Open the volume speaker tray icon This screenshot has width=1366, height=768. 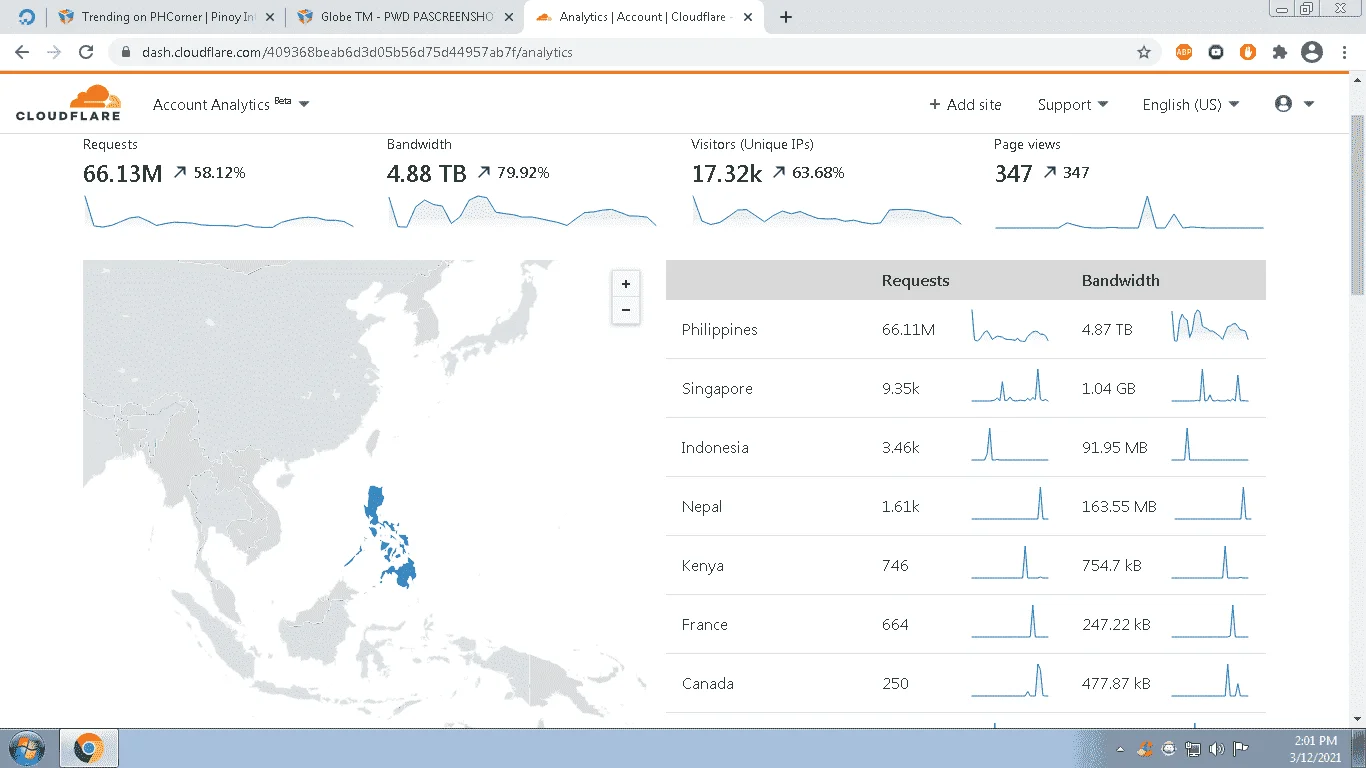(1217, 749)
